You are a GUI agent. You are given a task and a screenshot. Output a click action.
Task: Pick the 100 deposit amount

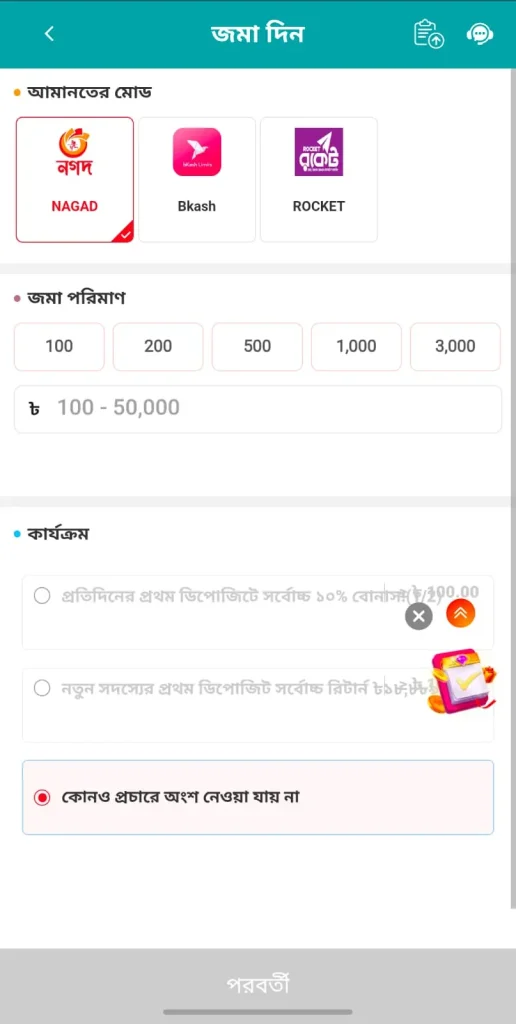pos(59,347)
